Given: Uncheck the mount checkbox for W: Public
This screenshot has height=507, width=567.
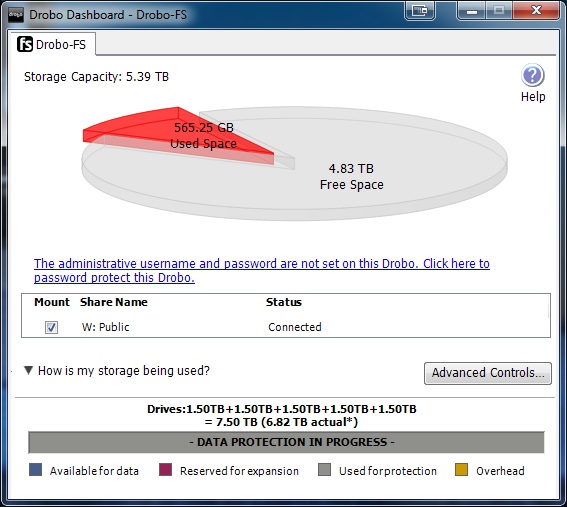Looking at the screenshot, I should (51, 327).
